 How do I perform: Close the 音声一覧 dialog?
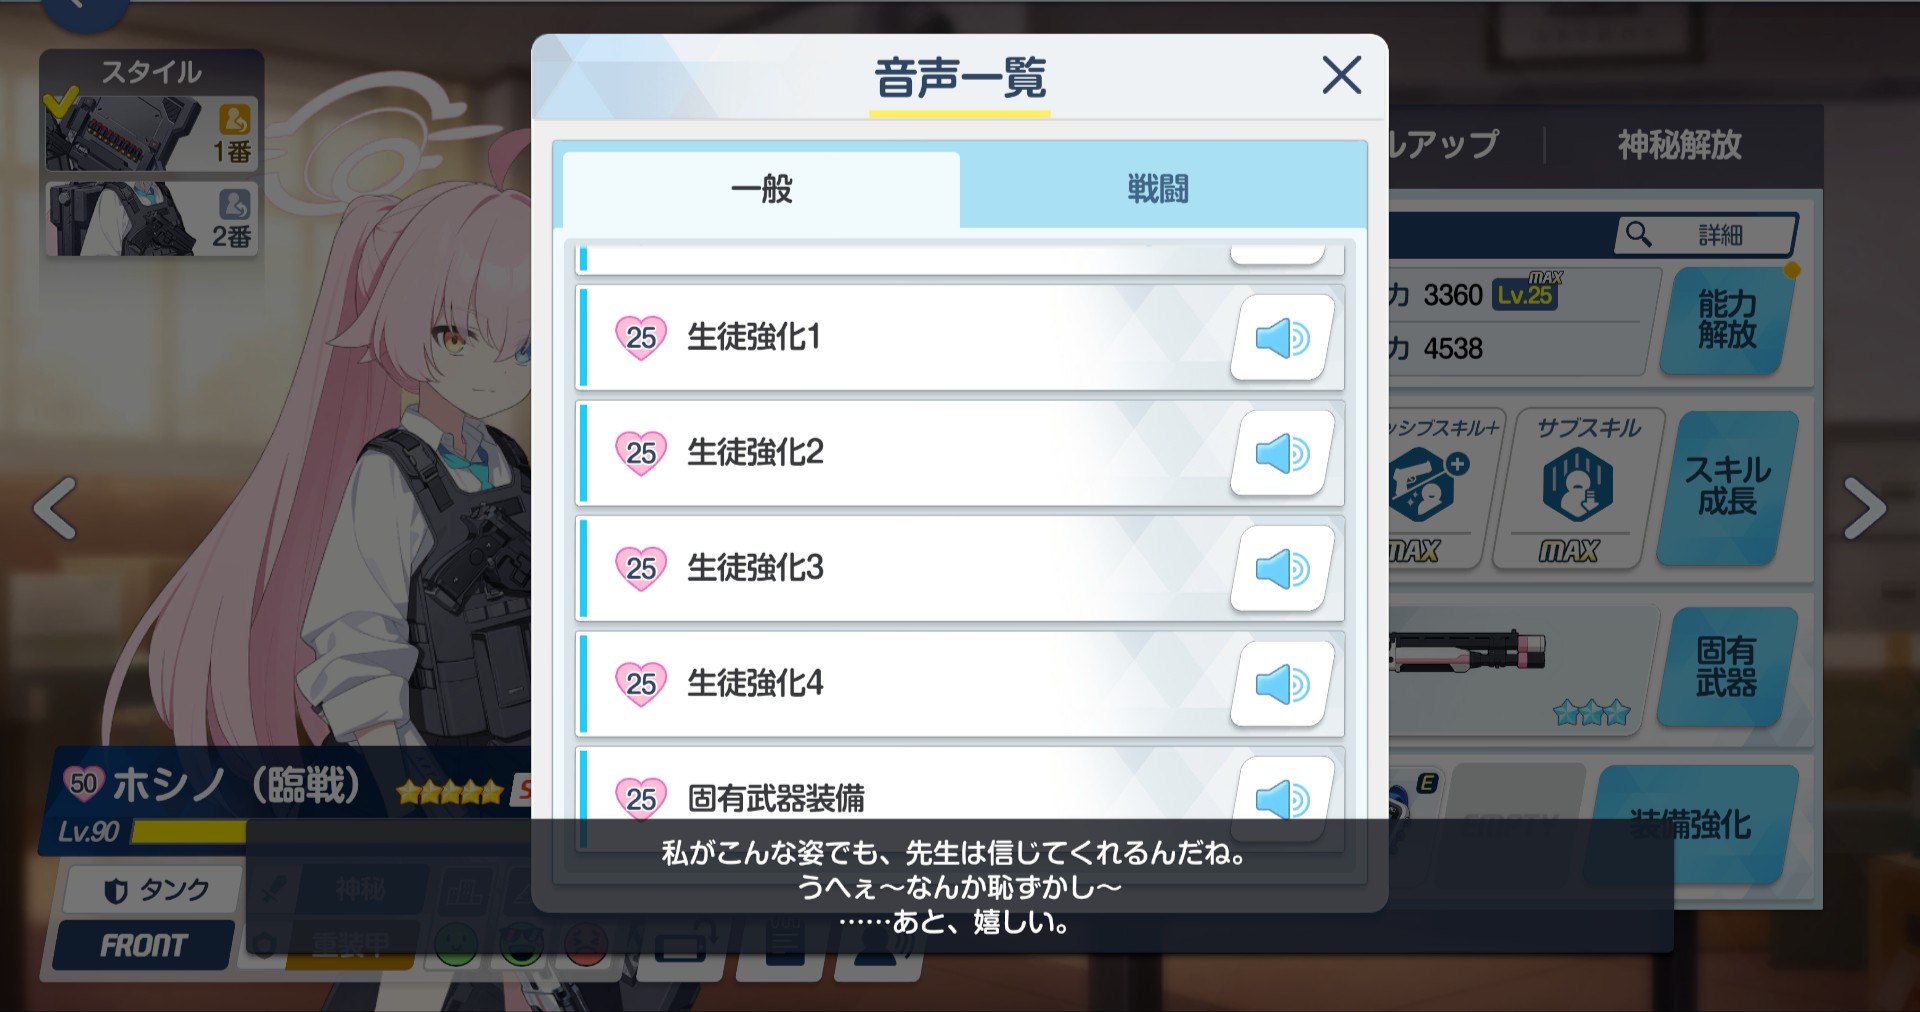coord(1341,75)
